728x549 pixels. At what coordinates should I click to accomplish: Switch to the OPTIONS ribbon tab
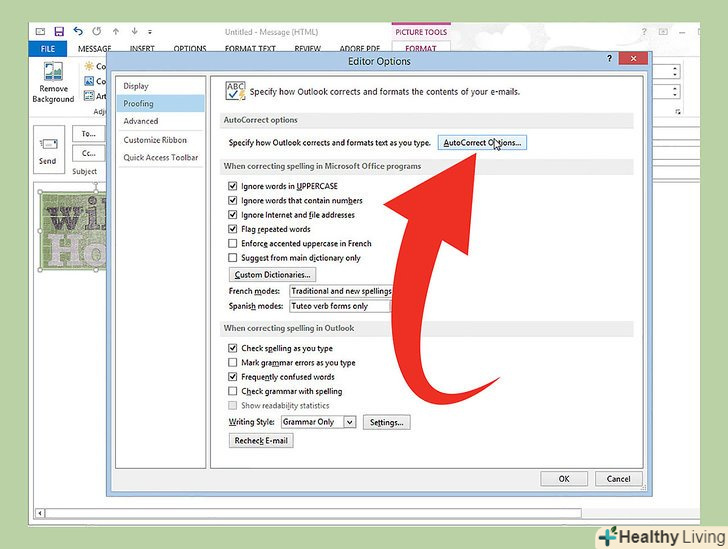tap(189, 48)
